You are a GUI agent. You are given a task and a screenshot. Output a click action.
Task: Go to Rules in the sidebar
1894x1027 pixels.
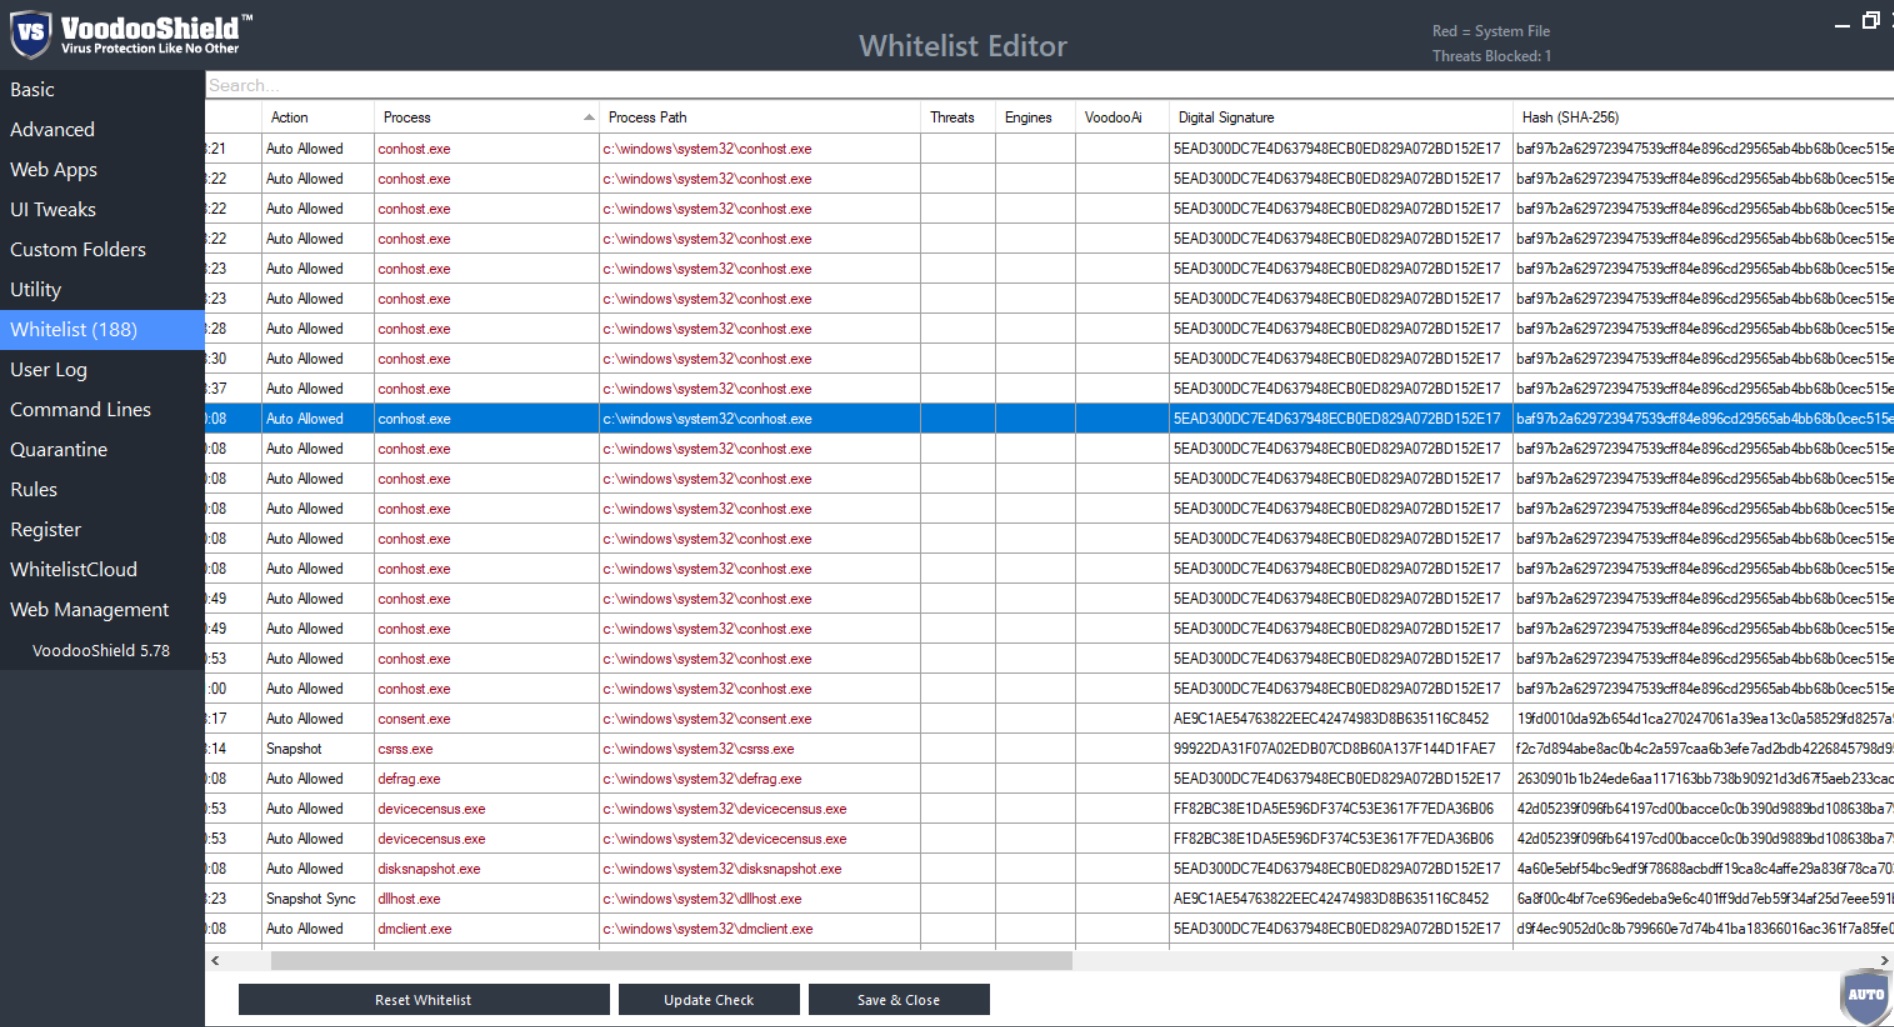coord(102,490)
